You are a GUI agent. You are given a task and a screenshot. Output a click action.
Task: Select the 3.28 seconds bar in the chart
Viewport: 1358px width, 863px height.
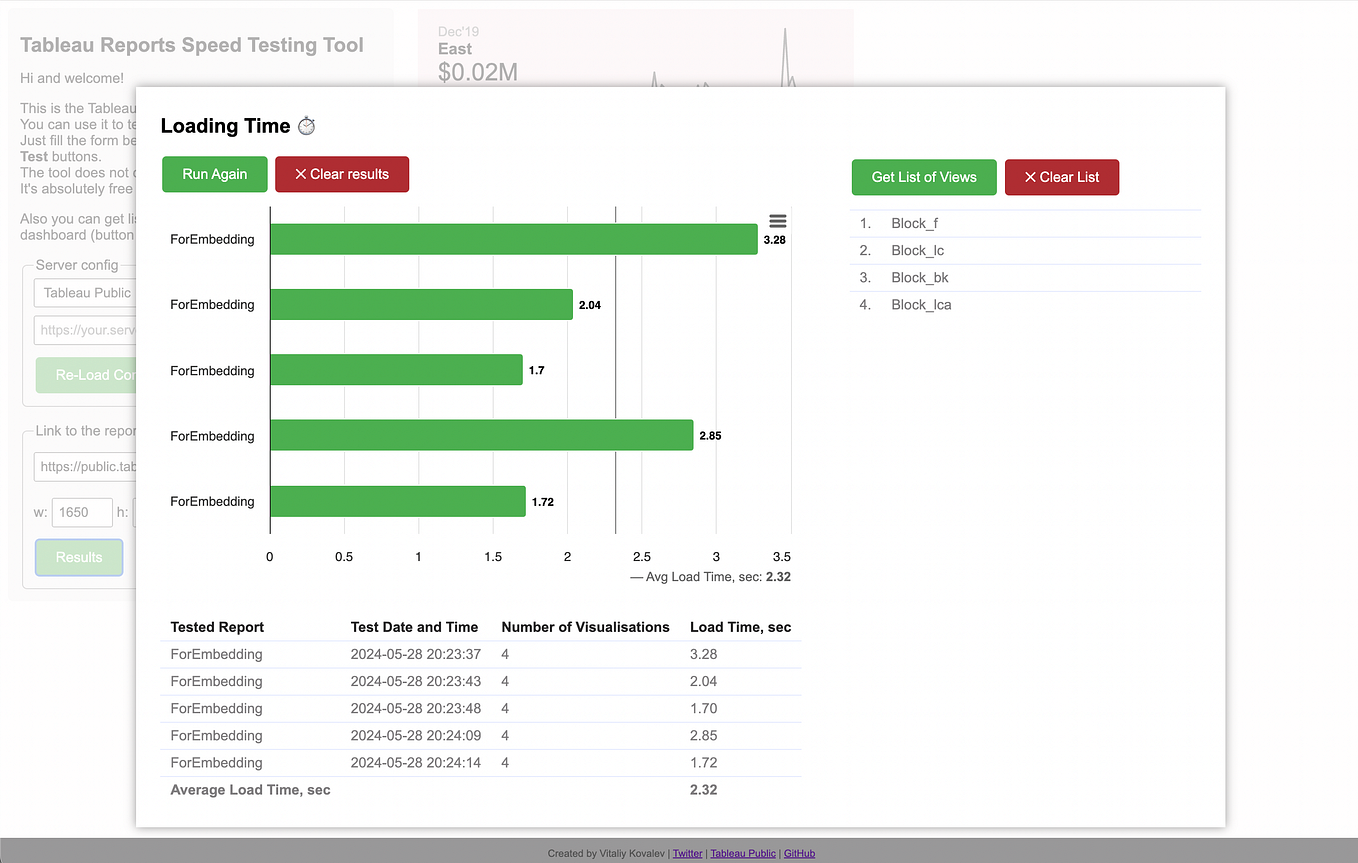pos(514,239)
